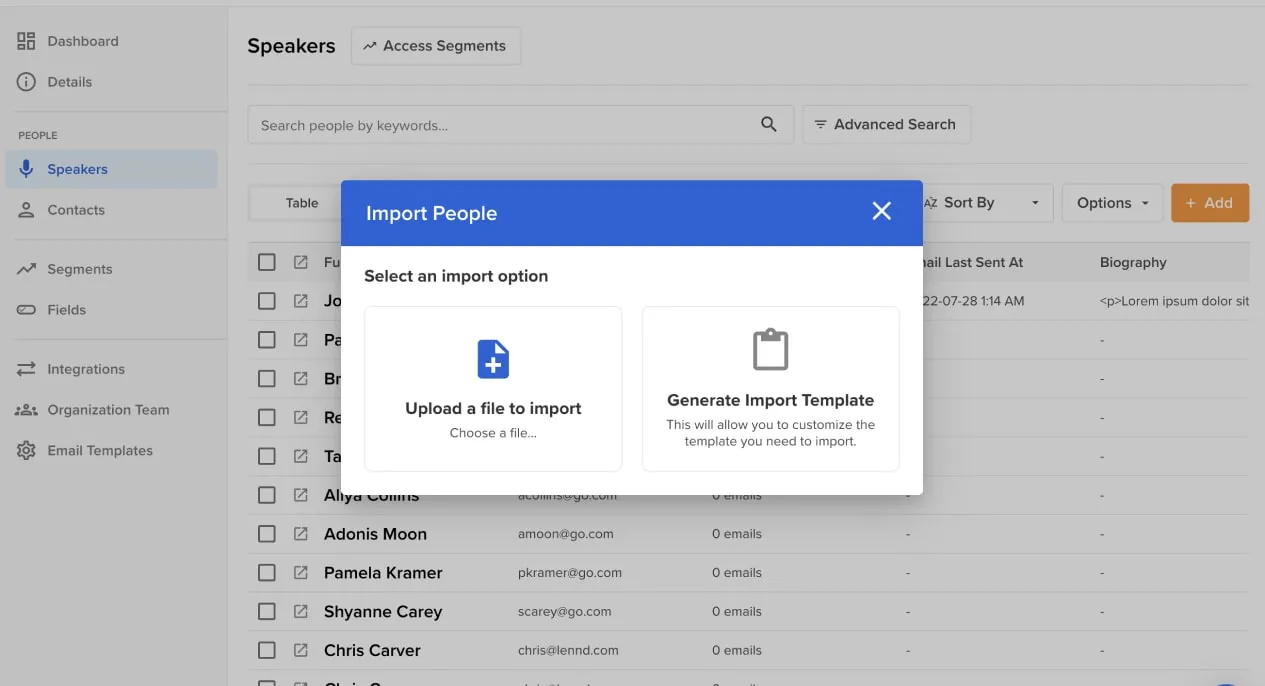Click the Organization Team people icon
This screenshot has height=686, width=1265.
click(26, 410)
